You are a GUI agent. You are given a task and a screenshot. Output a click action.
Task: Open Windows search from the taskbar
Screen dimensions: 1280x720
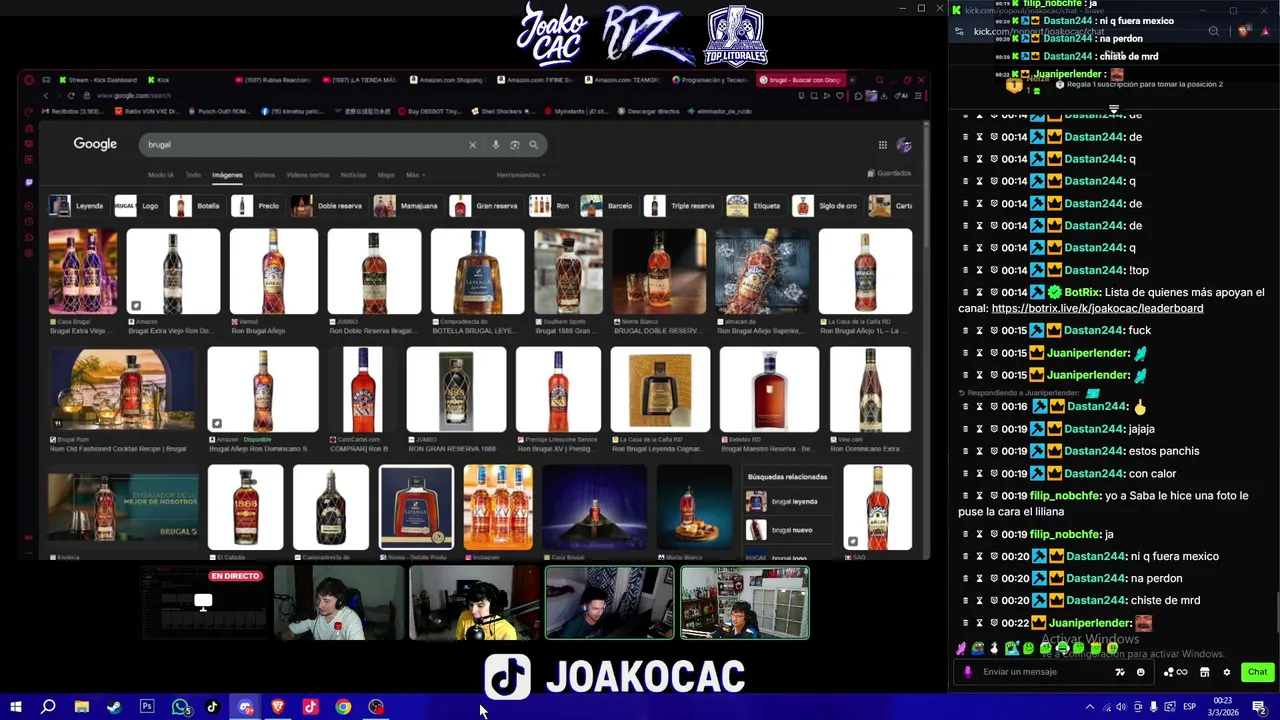(48, 707)
